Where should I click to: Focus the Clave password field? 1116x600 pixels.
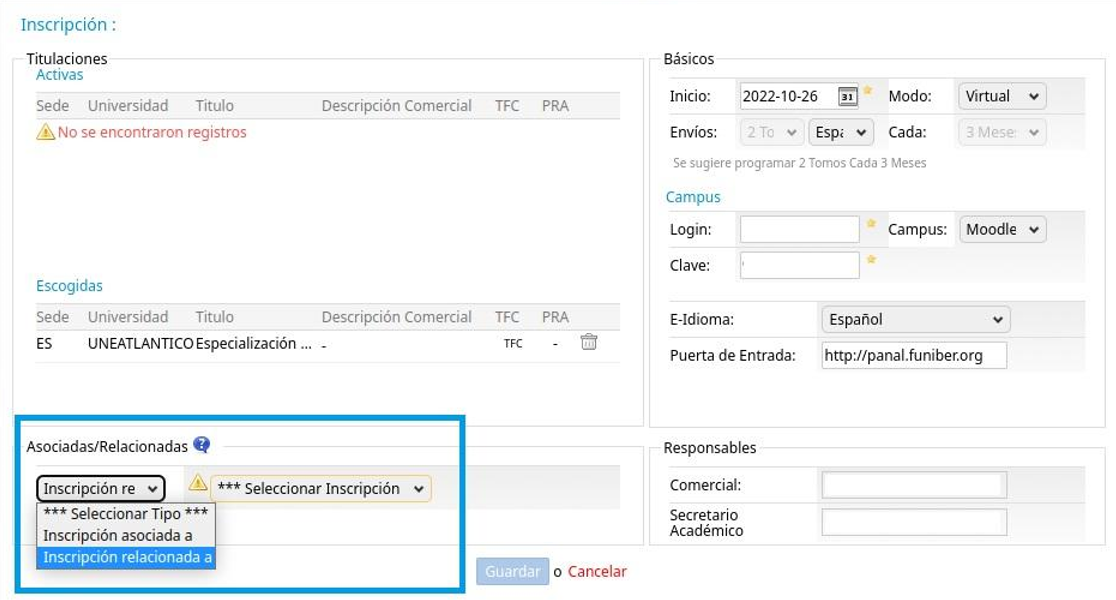(x=799, y=265)
